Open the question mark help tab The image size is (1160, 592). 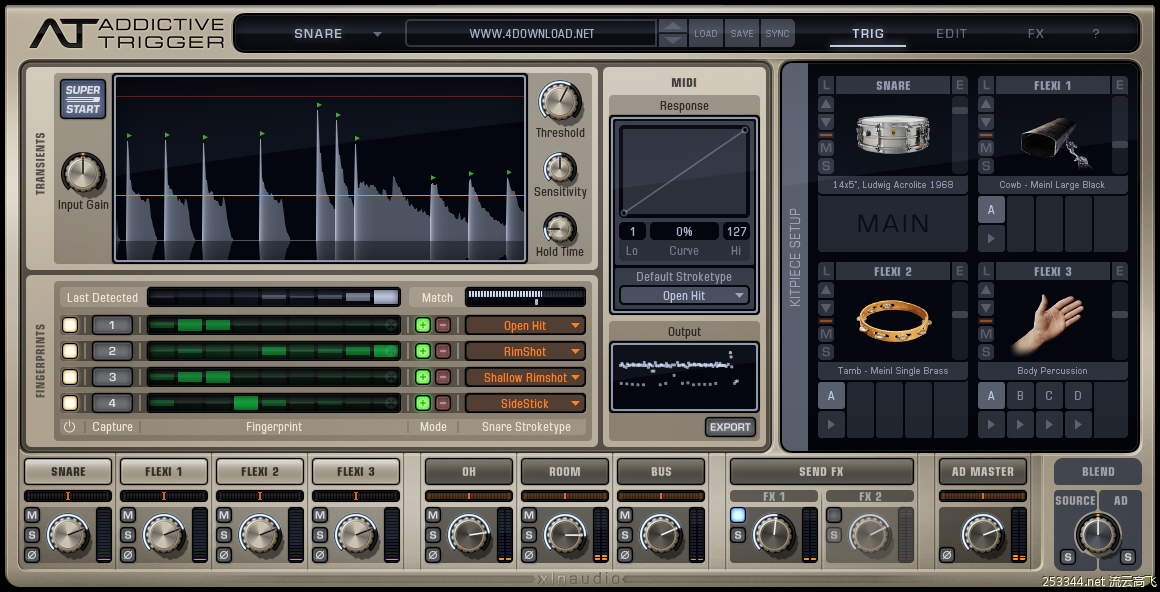click(1096, 33)
